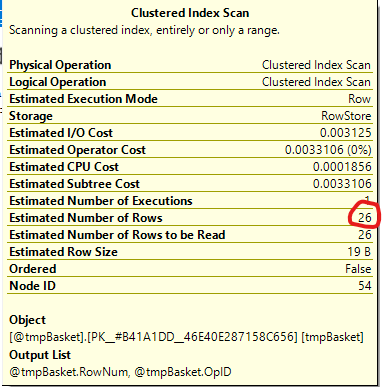Click the Execution Mode value 'Row'

point(359,99)
